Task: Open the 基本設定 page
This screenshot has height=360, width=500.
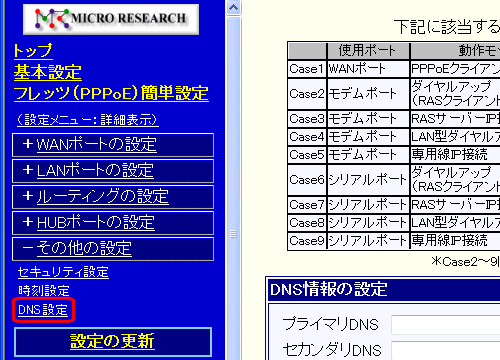Action: (x=48, y=72)
